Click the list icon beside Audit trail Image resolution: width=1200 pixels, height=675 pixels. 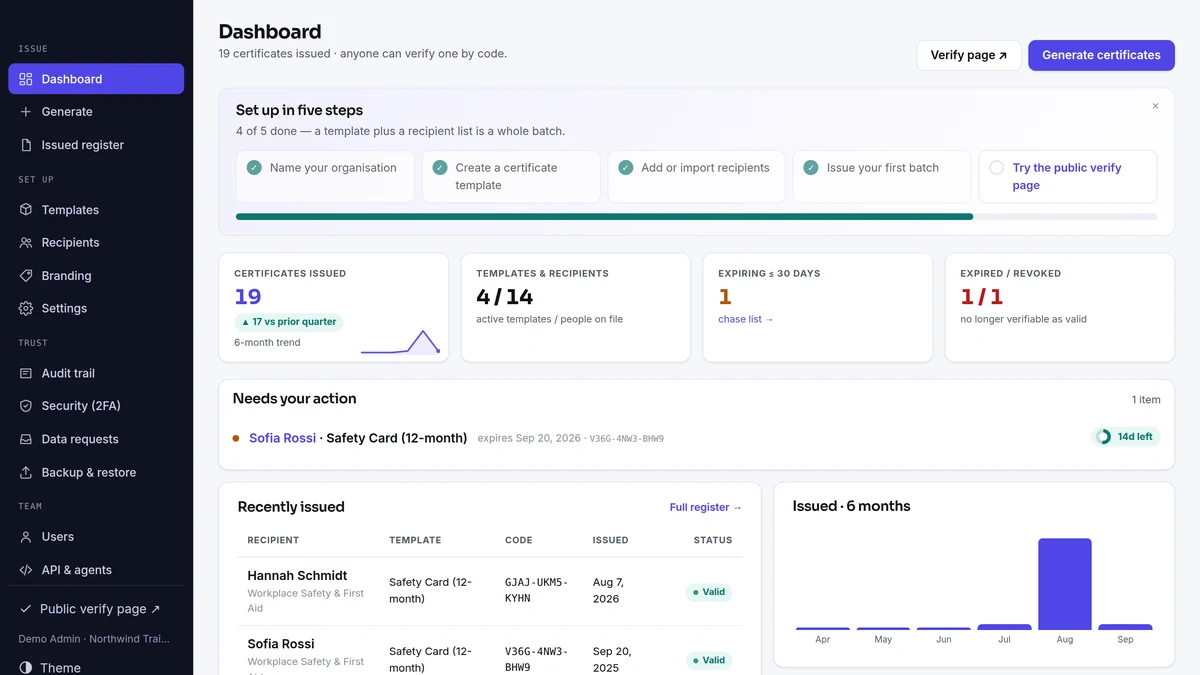point(26,373)
